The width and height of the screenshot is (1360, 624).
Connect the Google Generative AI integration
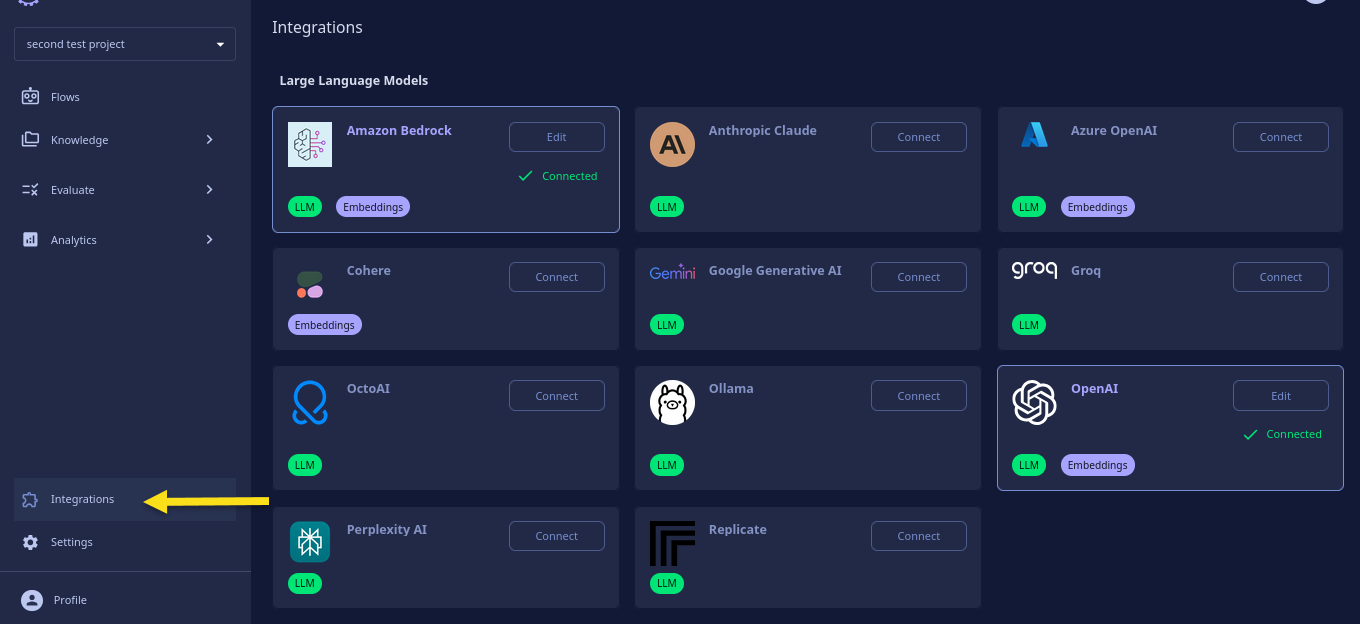(x=919, y=277)
